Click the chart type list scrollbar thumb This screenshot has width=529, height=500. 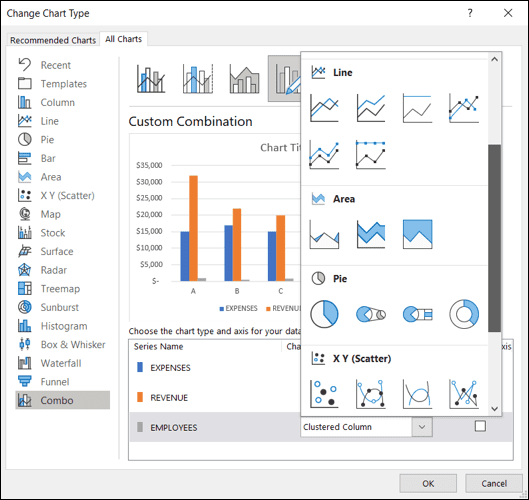(495, 238)
